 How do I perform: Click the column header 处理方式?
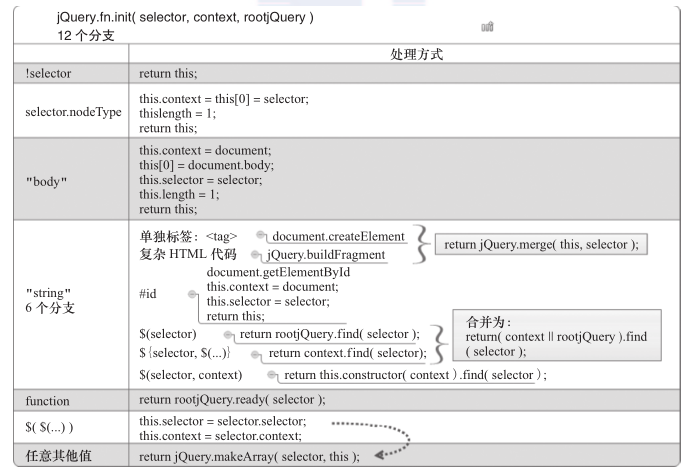[x=416, y=54]
